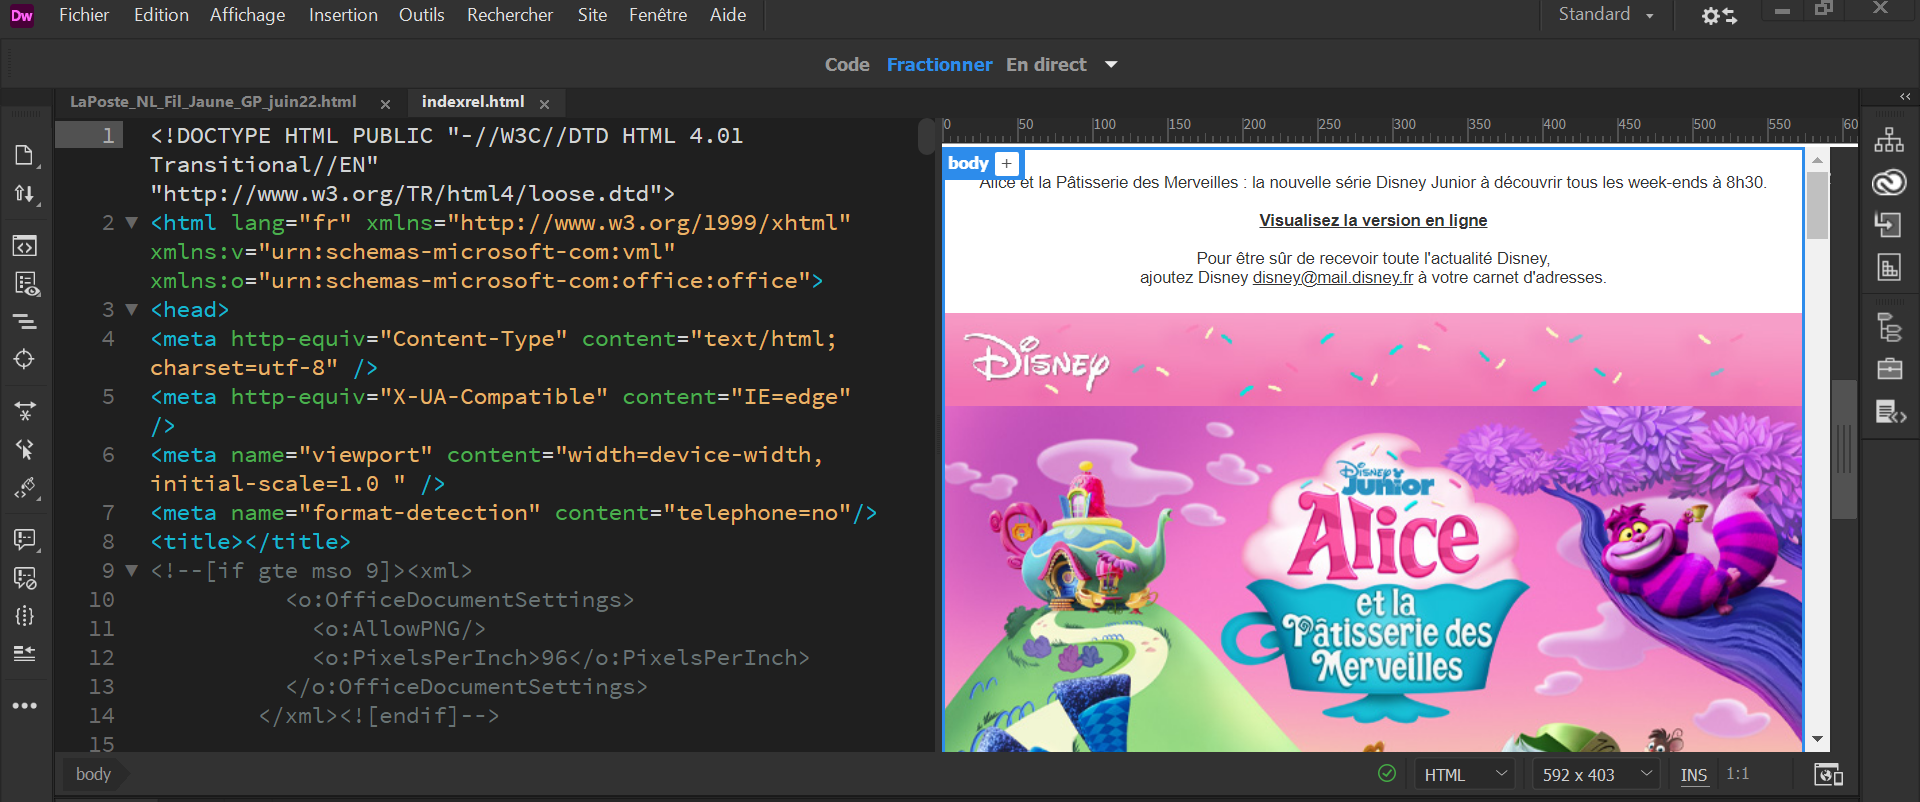Screen dimensions: 1920x802
Task: Click the disney@mail.disney.fr email link
Action: pos(1333,277)
